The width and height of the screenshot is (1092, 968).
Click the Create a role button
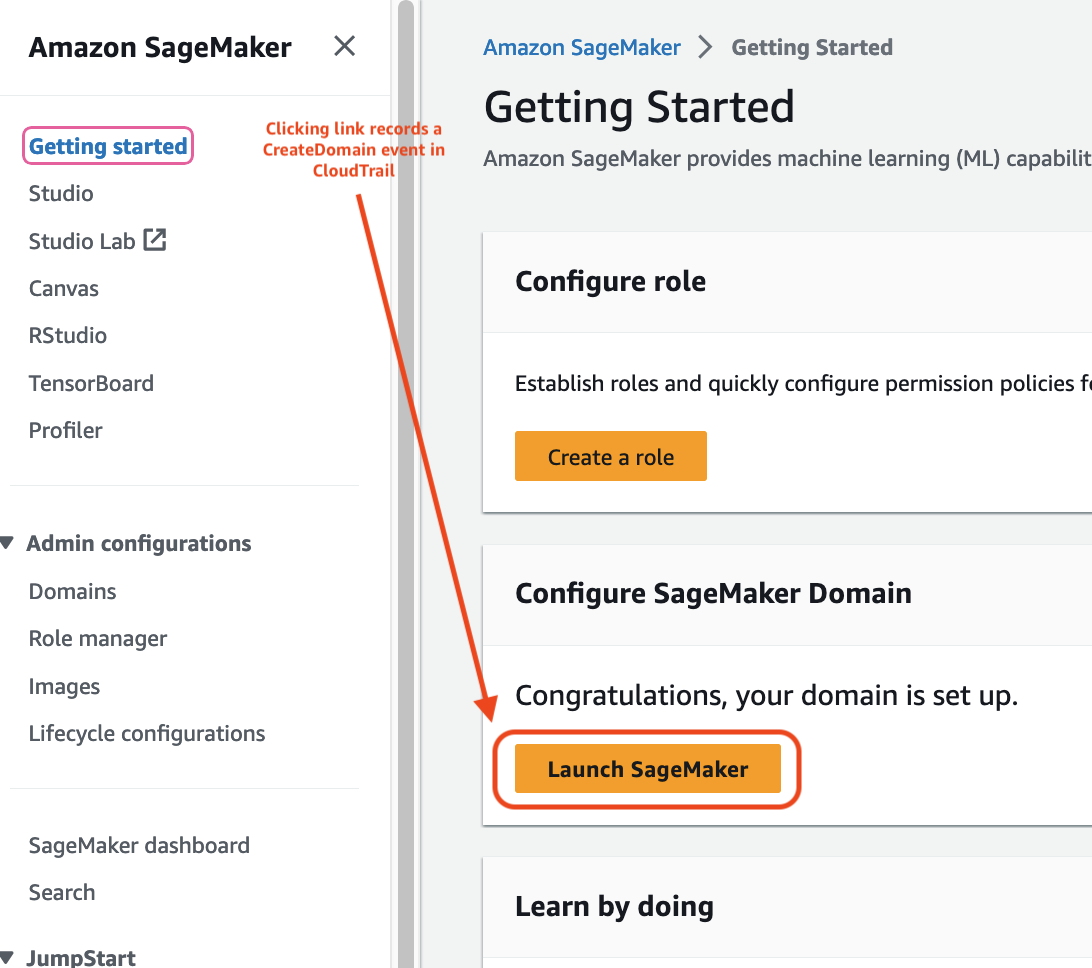click(611, 456)
